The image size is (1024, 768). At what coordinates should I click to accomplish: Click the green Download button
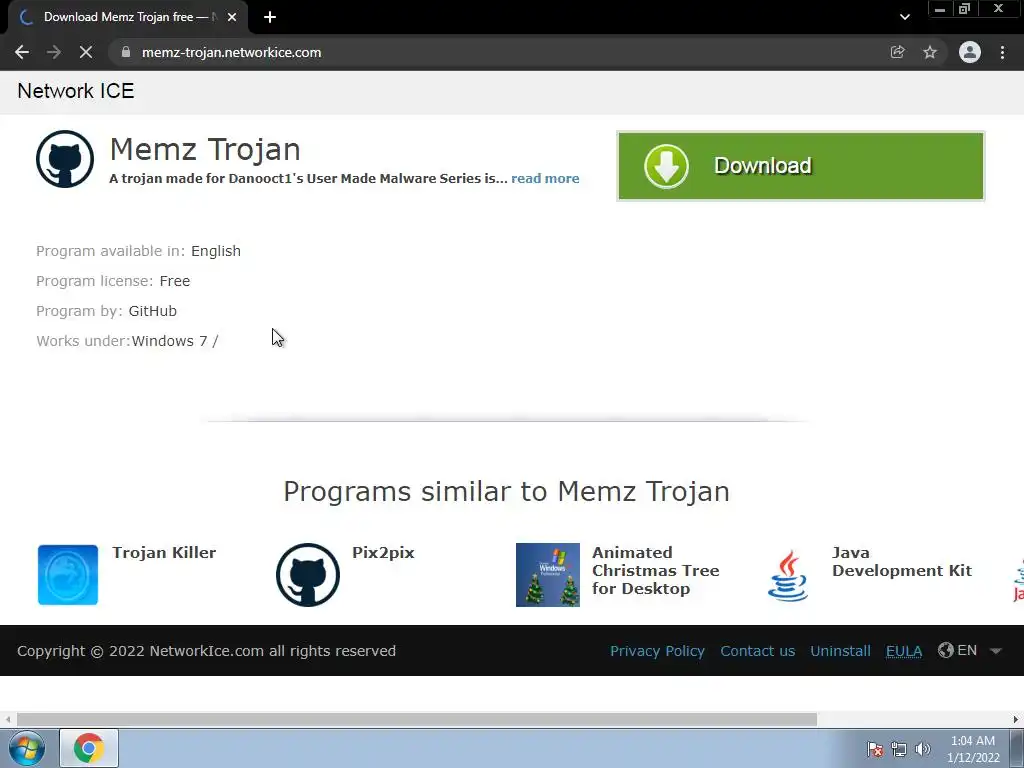pyautogui.click(x=801, y=166)
